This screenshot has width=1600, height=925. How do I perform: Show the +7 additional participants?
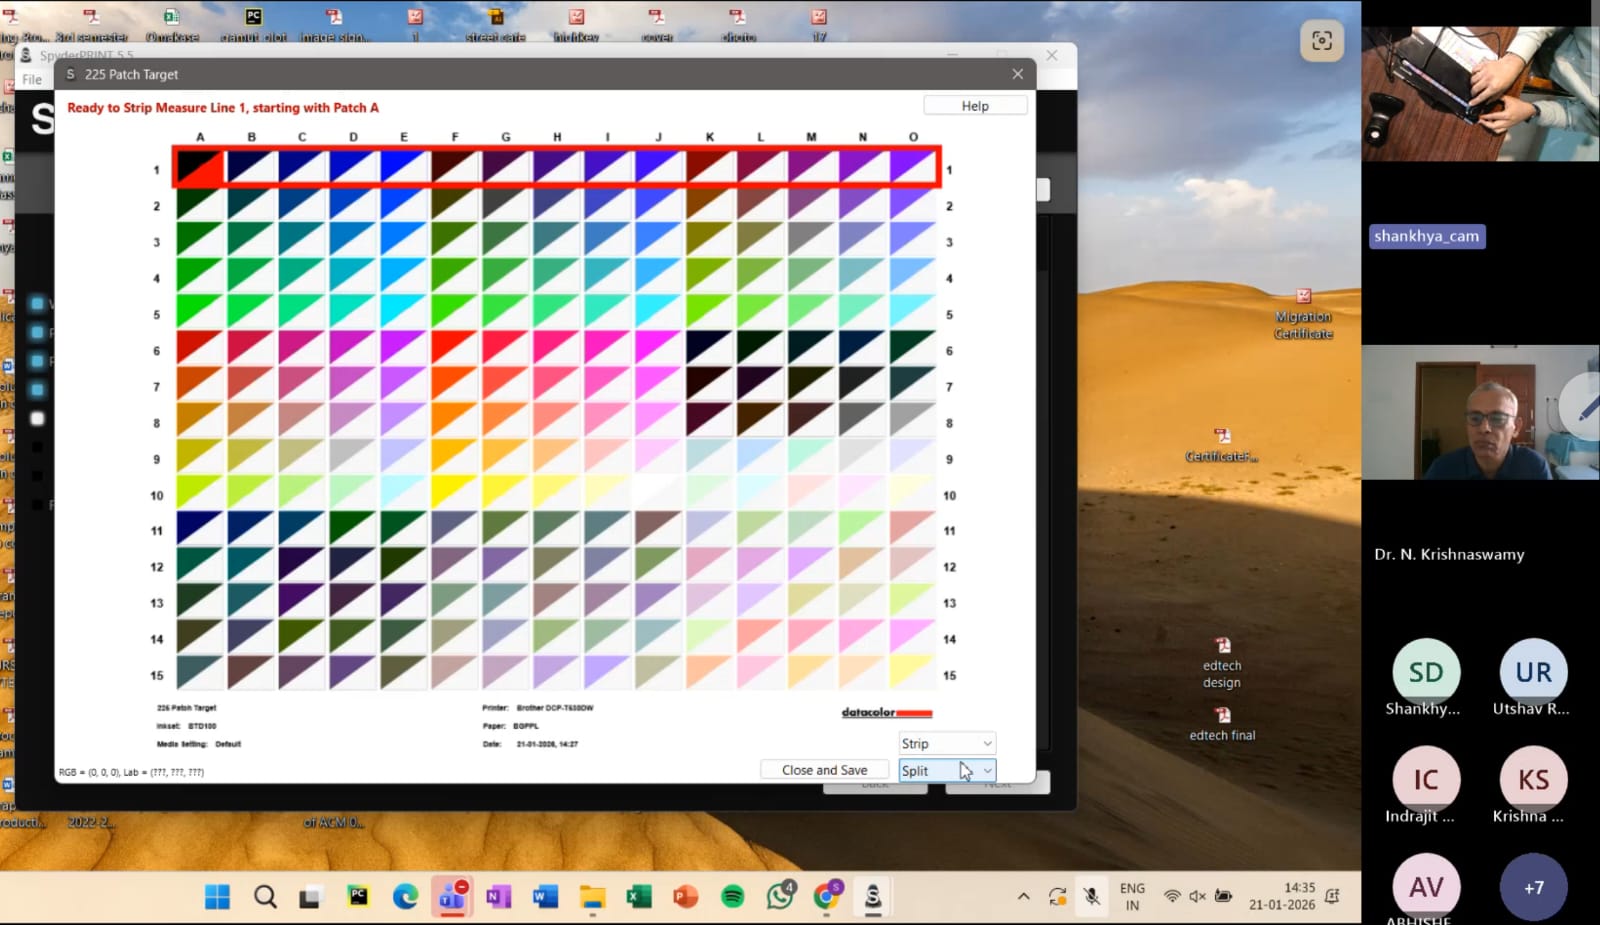[1533, 887]
